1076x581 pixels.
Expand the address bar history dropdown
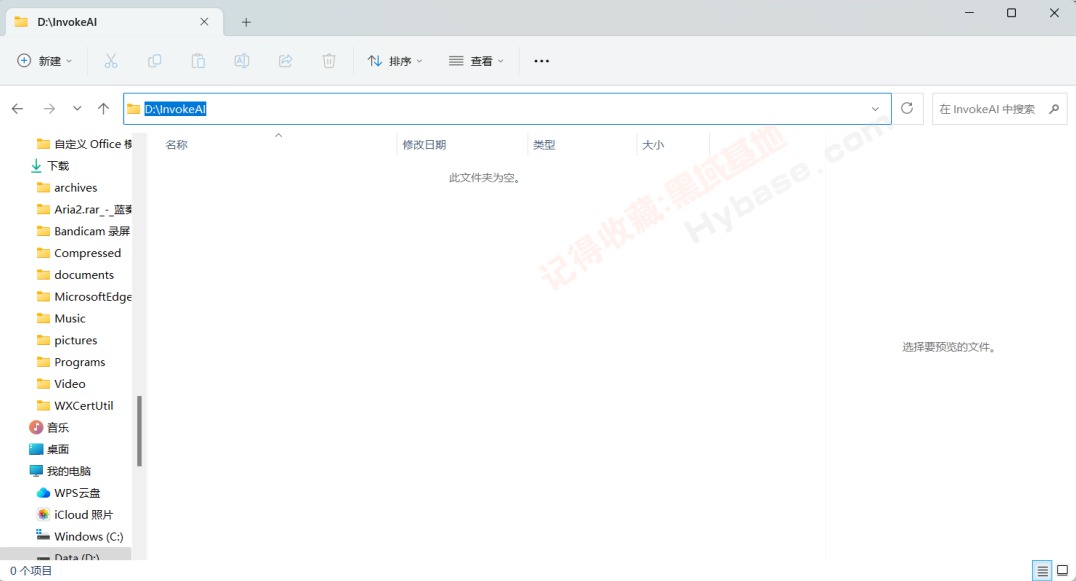pyautogui.click(x=876, y=109)
